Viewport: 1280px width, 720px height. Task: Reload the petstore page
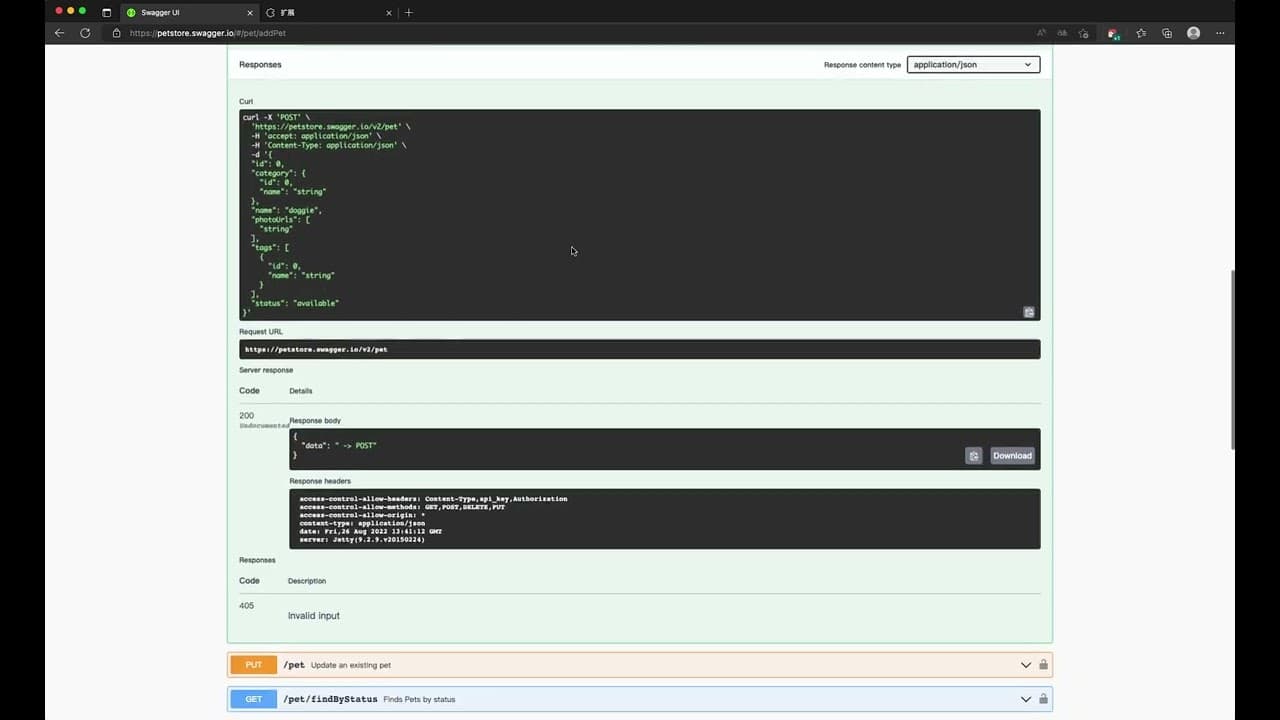[x=85, y=33]
